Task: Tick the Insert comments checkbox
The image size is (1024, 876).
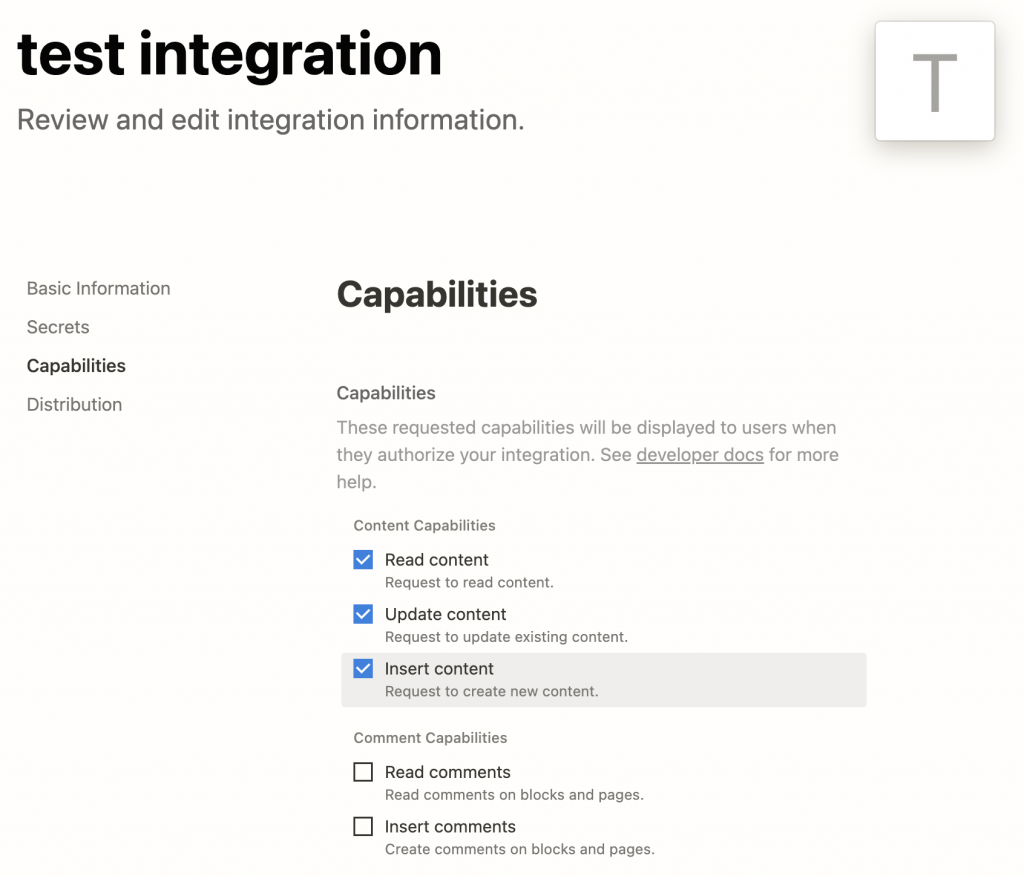Action: click(363, 827)
